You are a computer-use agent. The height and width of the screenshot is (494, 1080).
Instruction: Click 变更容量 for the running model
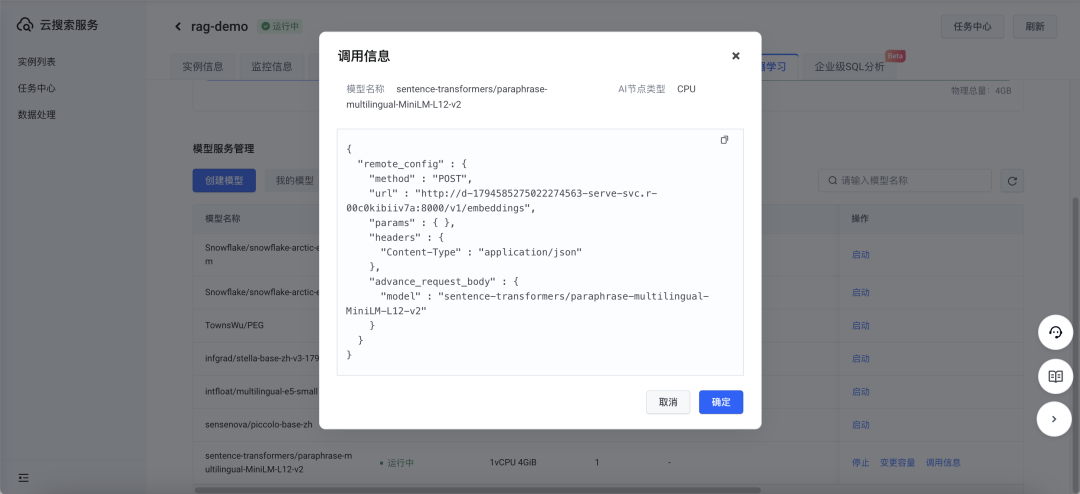[x=897, y=462]
